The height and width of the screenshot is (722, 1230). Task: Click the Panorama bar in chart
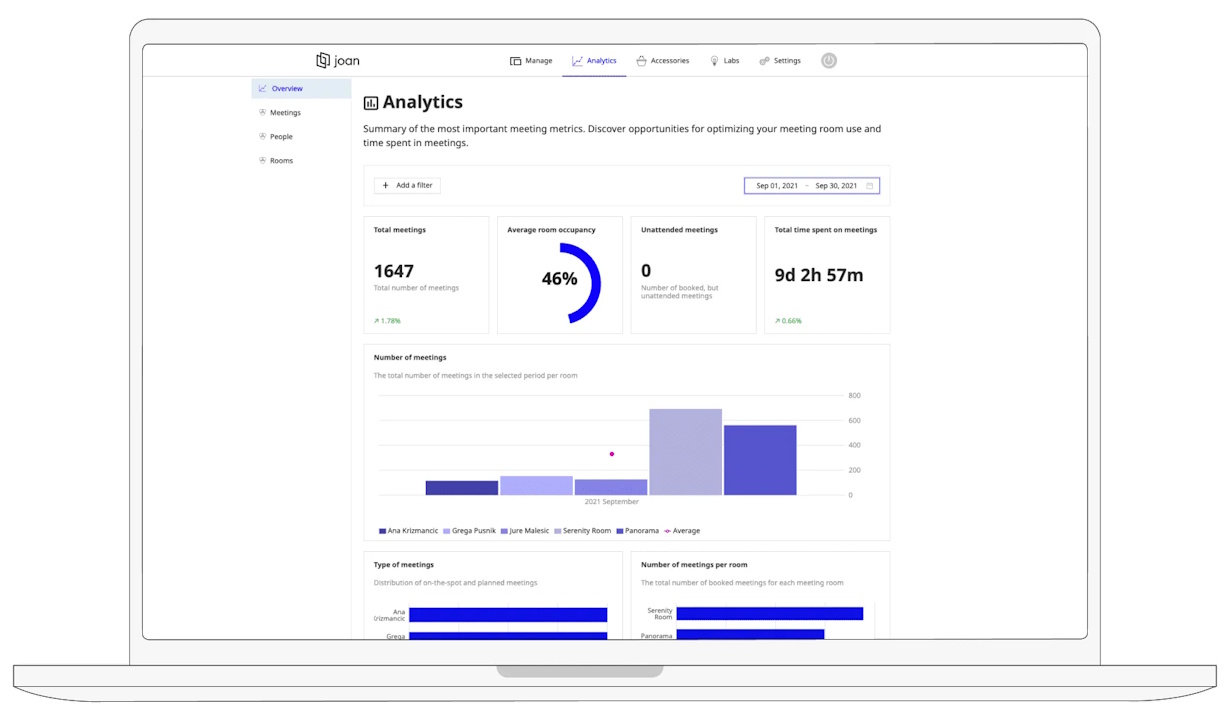click(760, 460)
